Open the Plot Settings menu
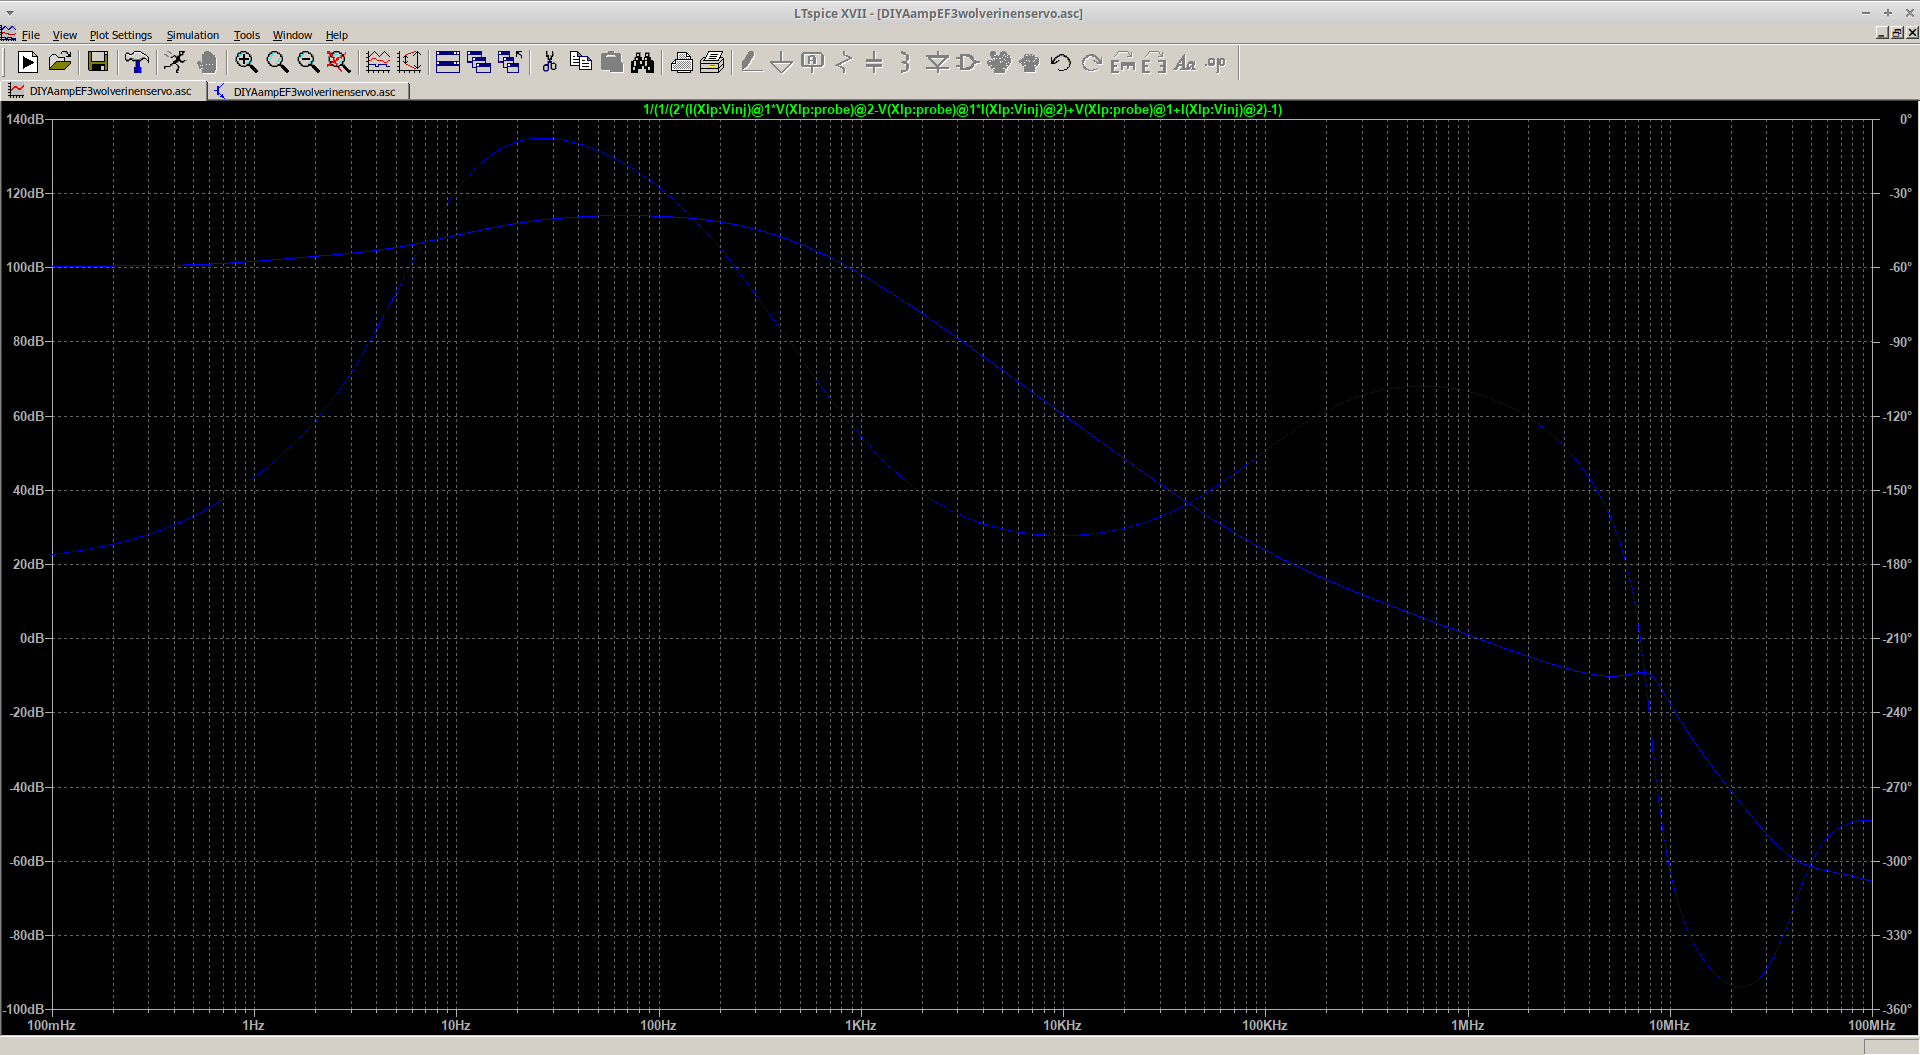Viewport: 1920px width, 1055px height. tap(121, 35)
